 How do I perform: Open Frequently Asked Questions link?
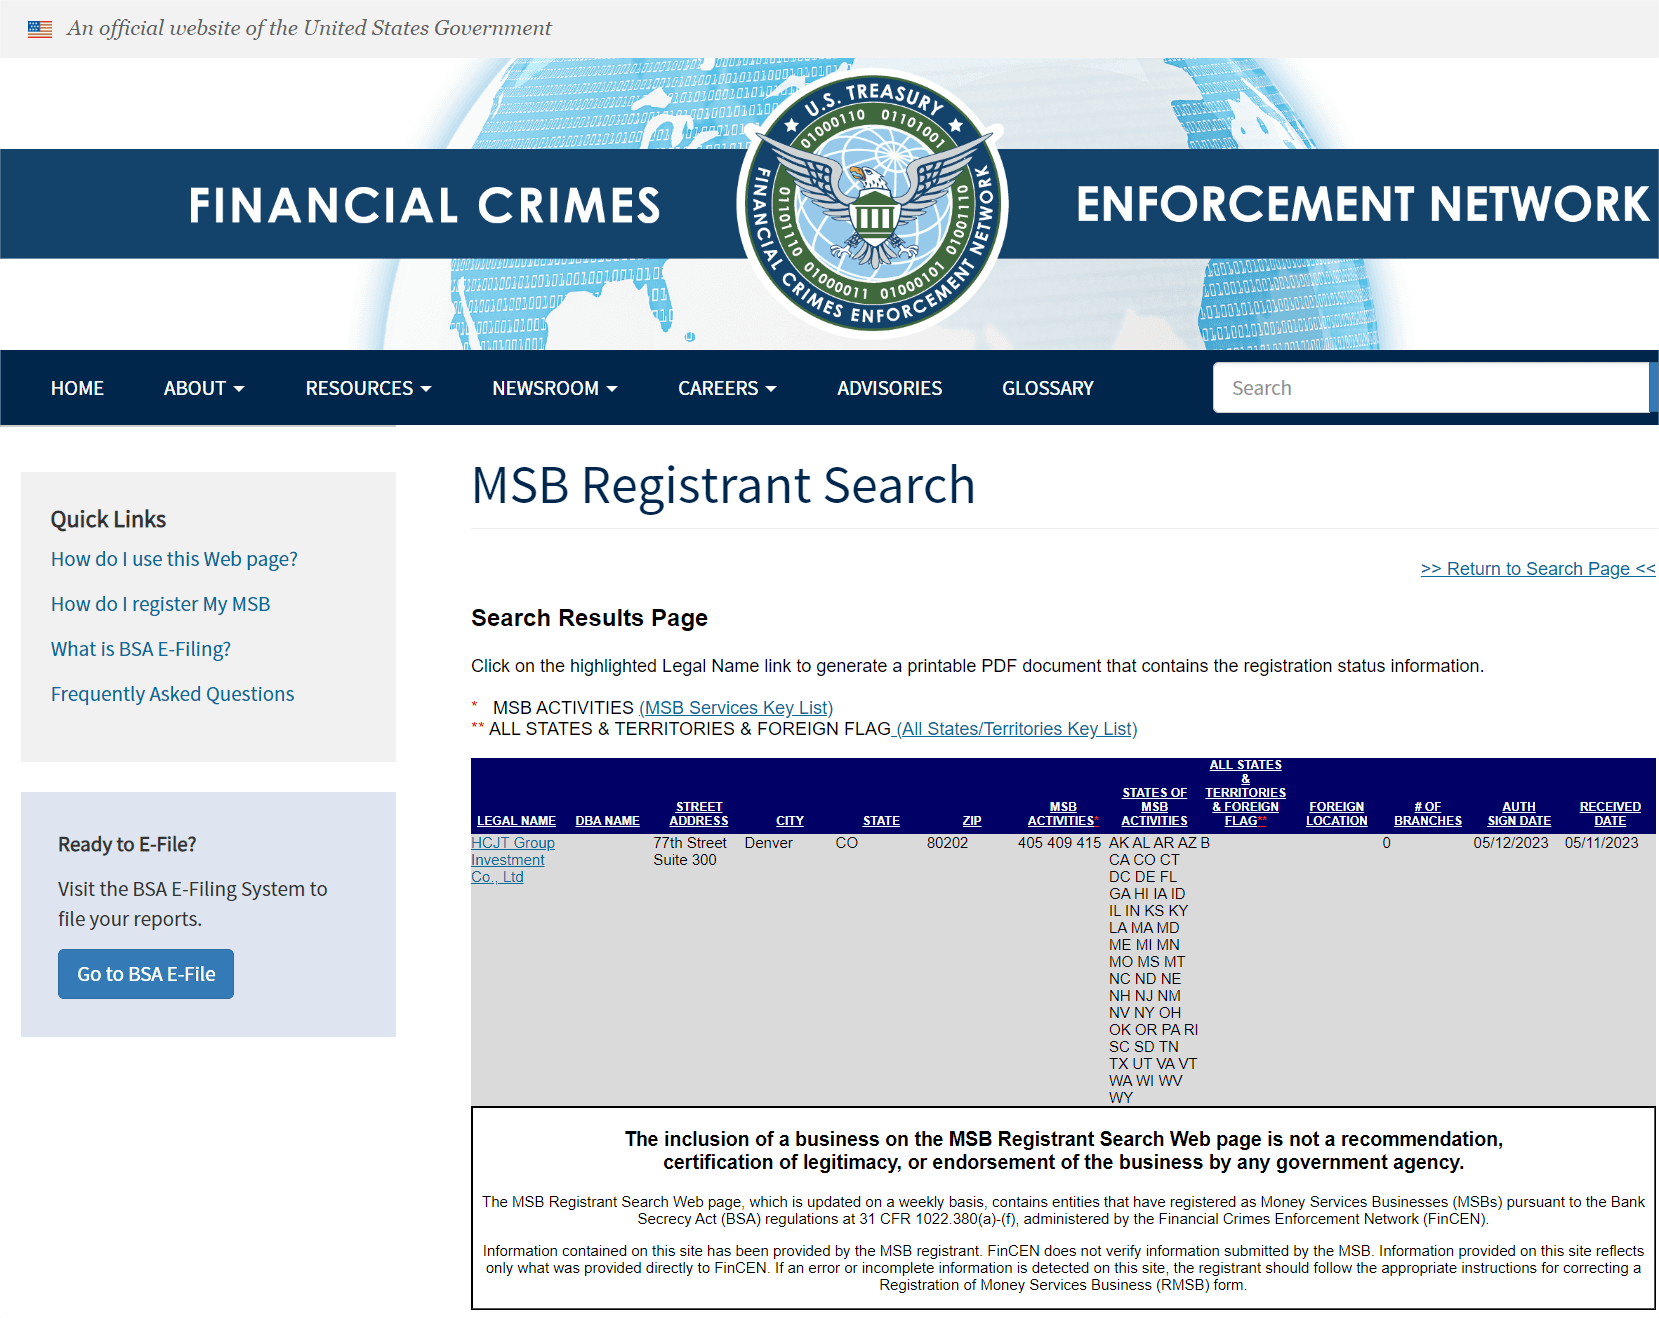[172, 694]
